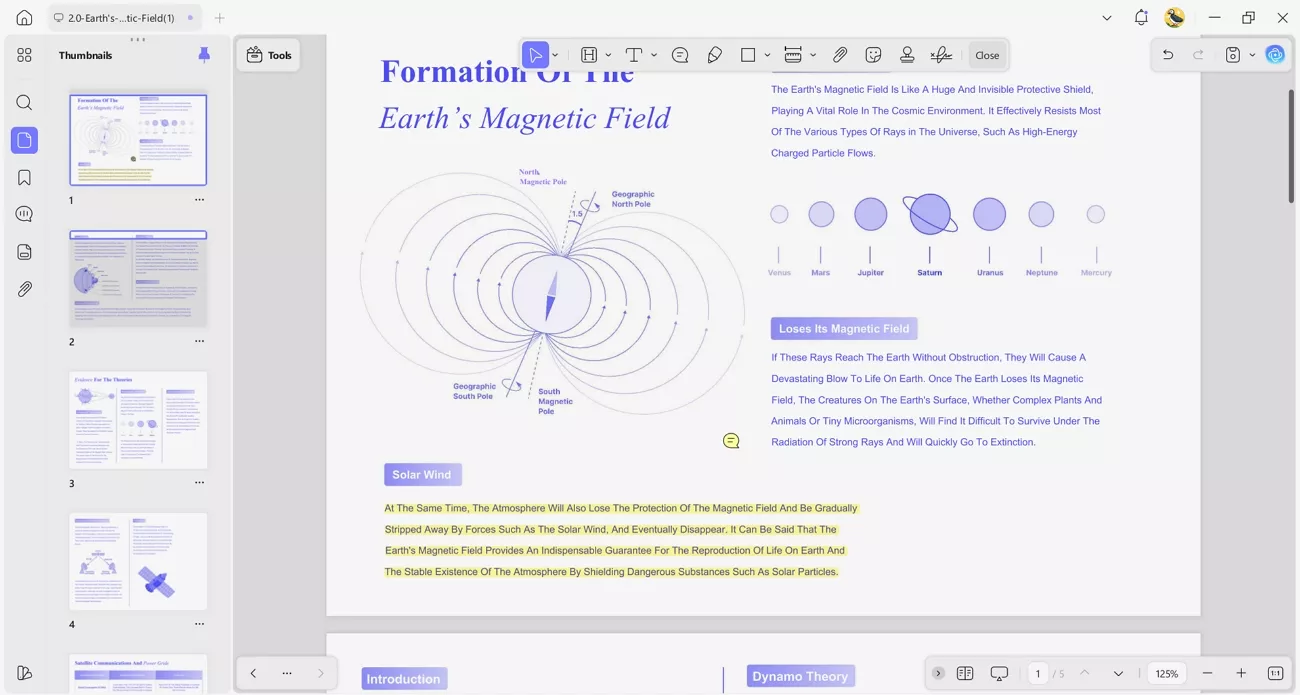Open the bookmarks panel in the sidebar
The width and height of the screenshot is (1300, 695).
point(24,177)
